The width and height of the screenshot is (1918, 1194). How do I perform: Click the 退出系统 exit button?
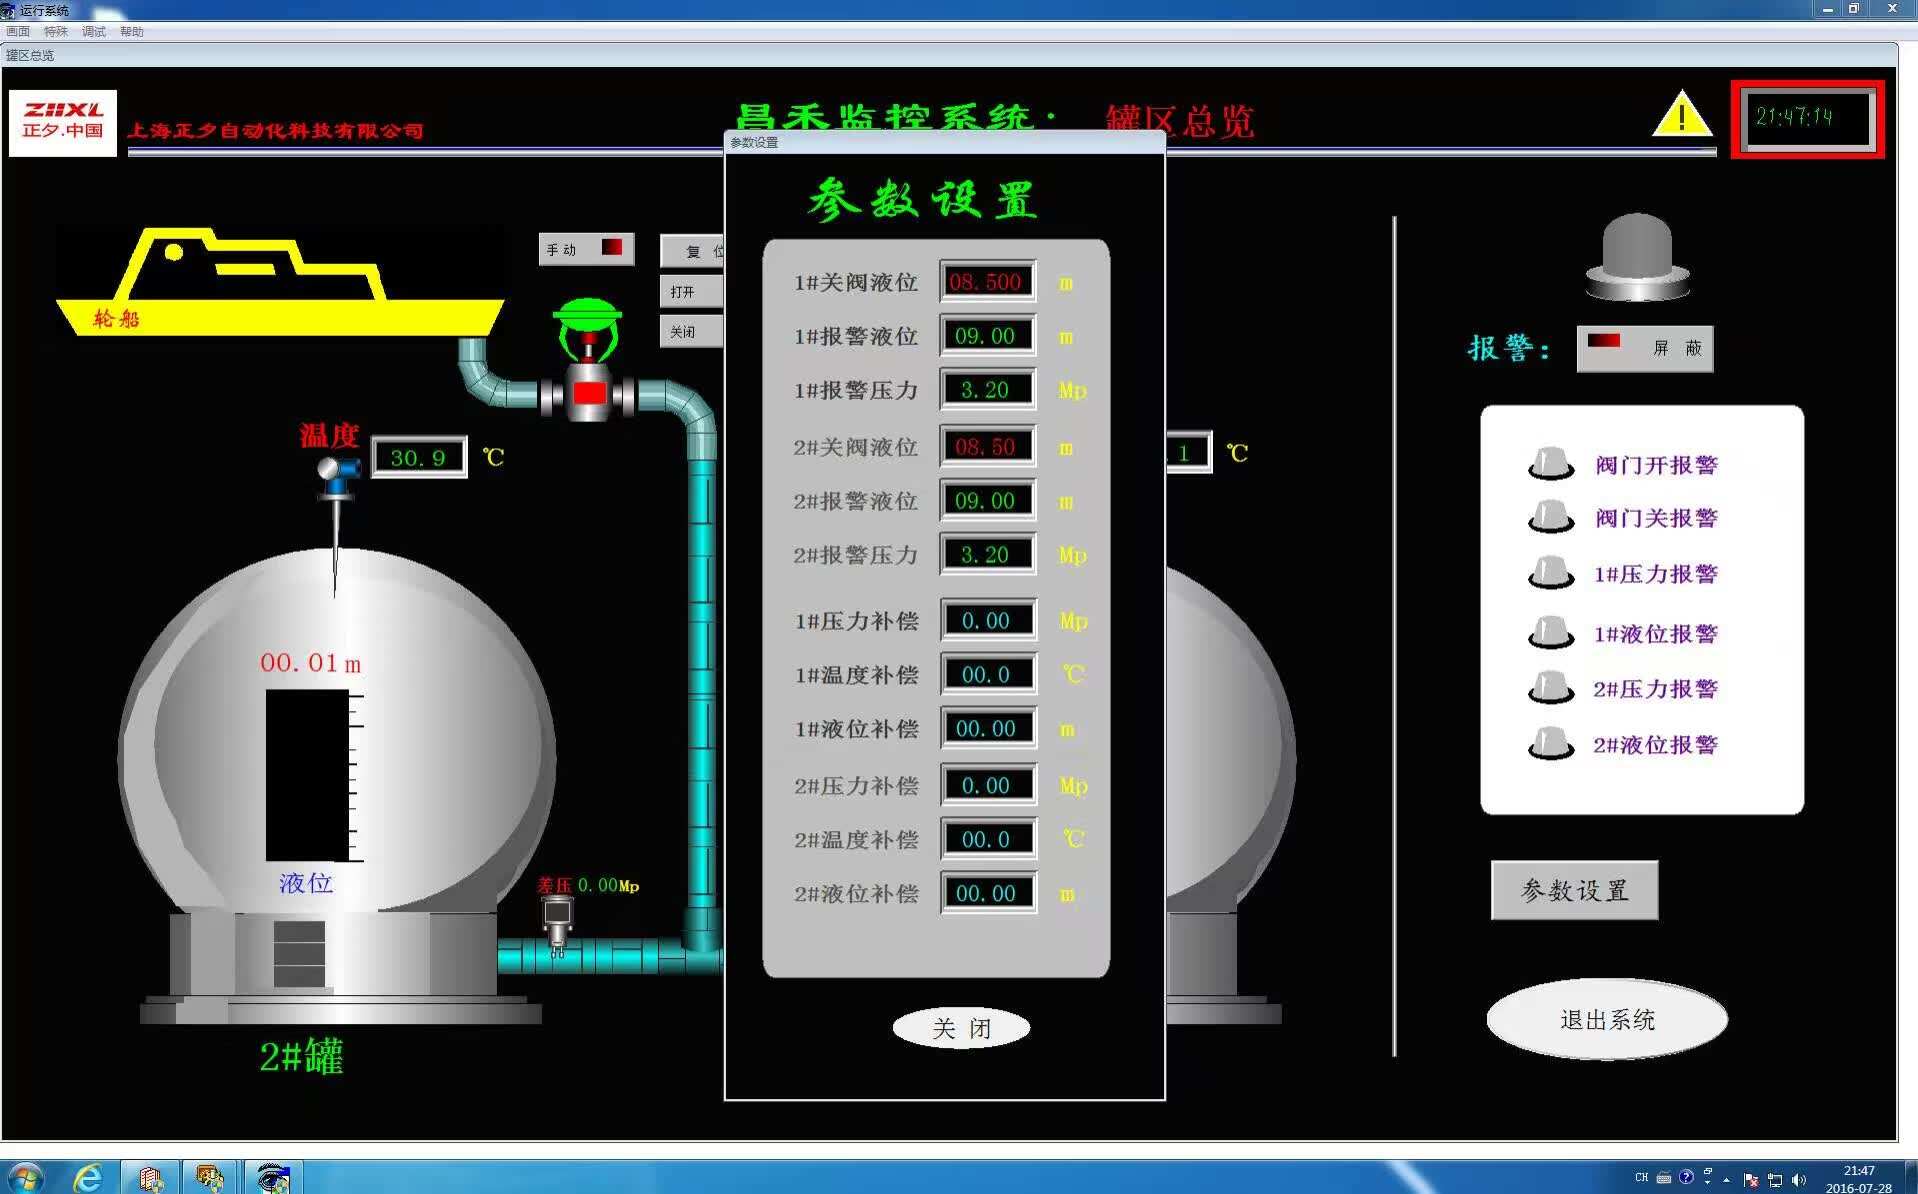(x=1606, y=1020)
